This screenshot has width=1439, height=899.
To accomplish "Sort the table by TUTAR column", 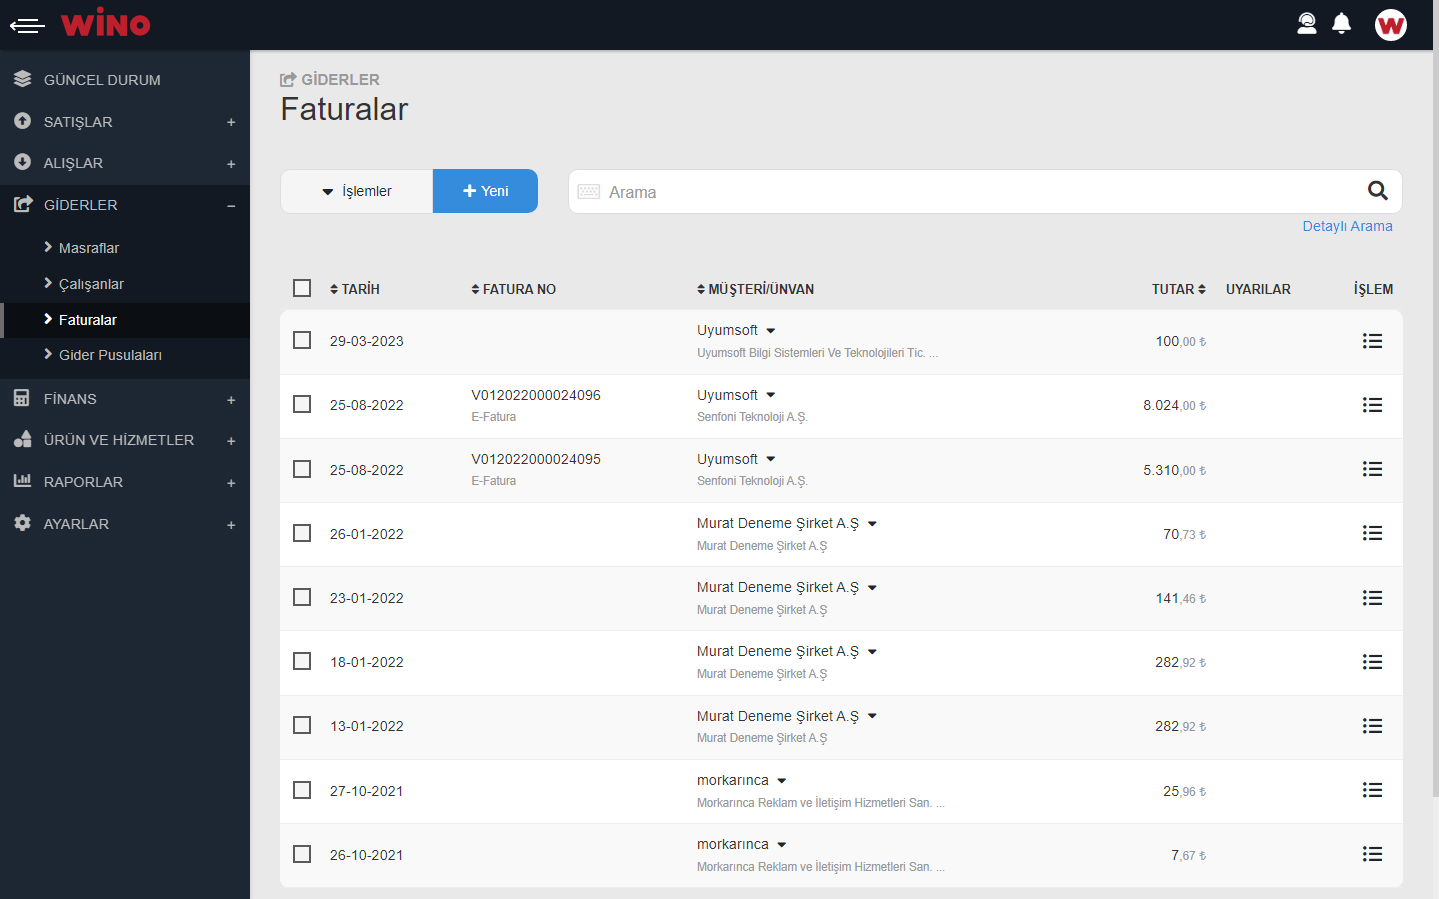I will click(x=1178, y=289).
